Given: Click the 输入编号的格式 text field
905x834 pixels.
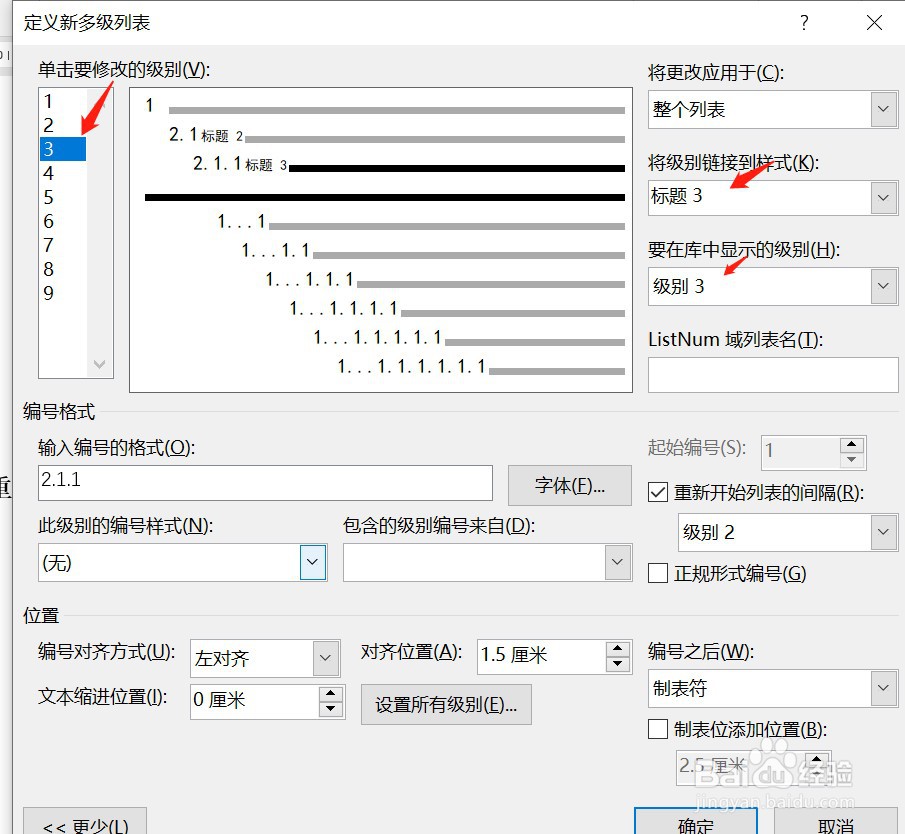Looking at the screenshot, I should point(265,483).
